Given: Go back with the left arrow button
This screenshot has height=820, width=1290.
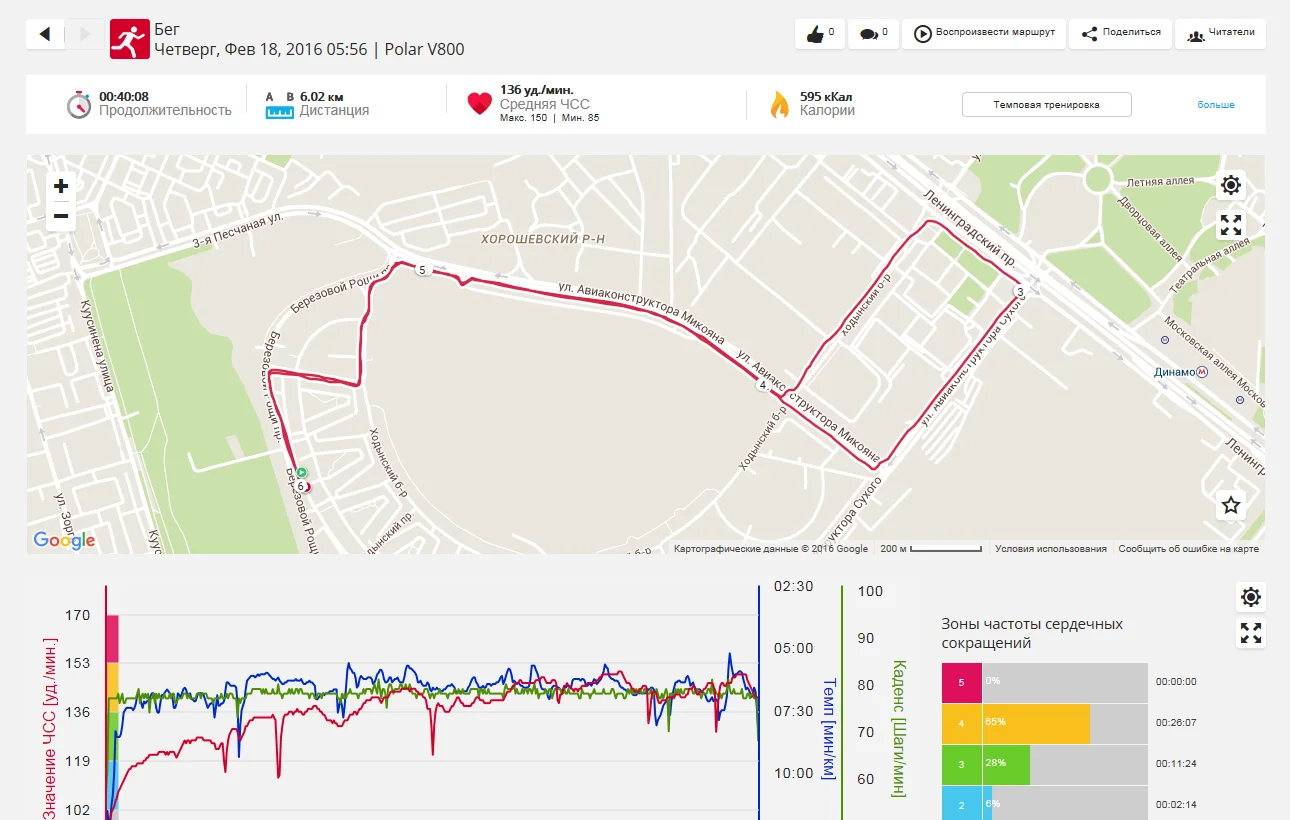Looking at the screenshot, I should (x=45, y=34).
